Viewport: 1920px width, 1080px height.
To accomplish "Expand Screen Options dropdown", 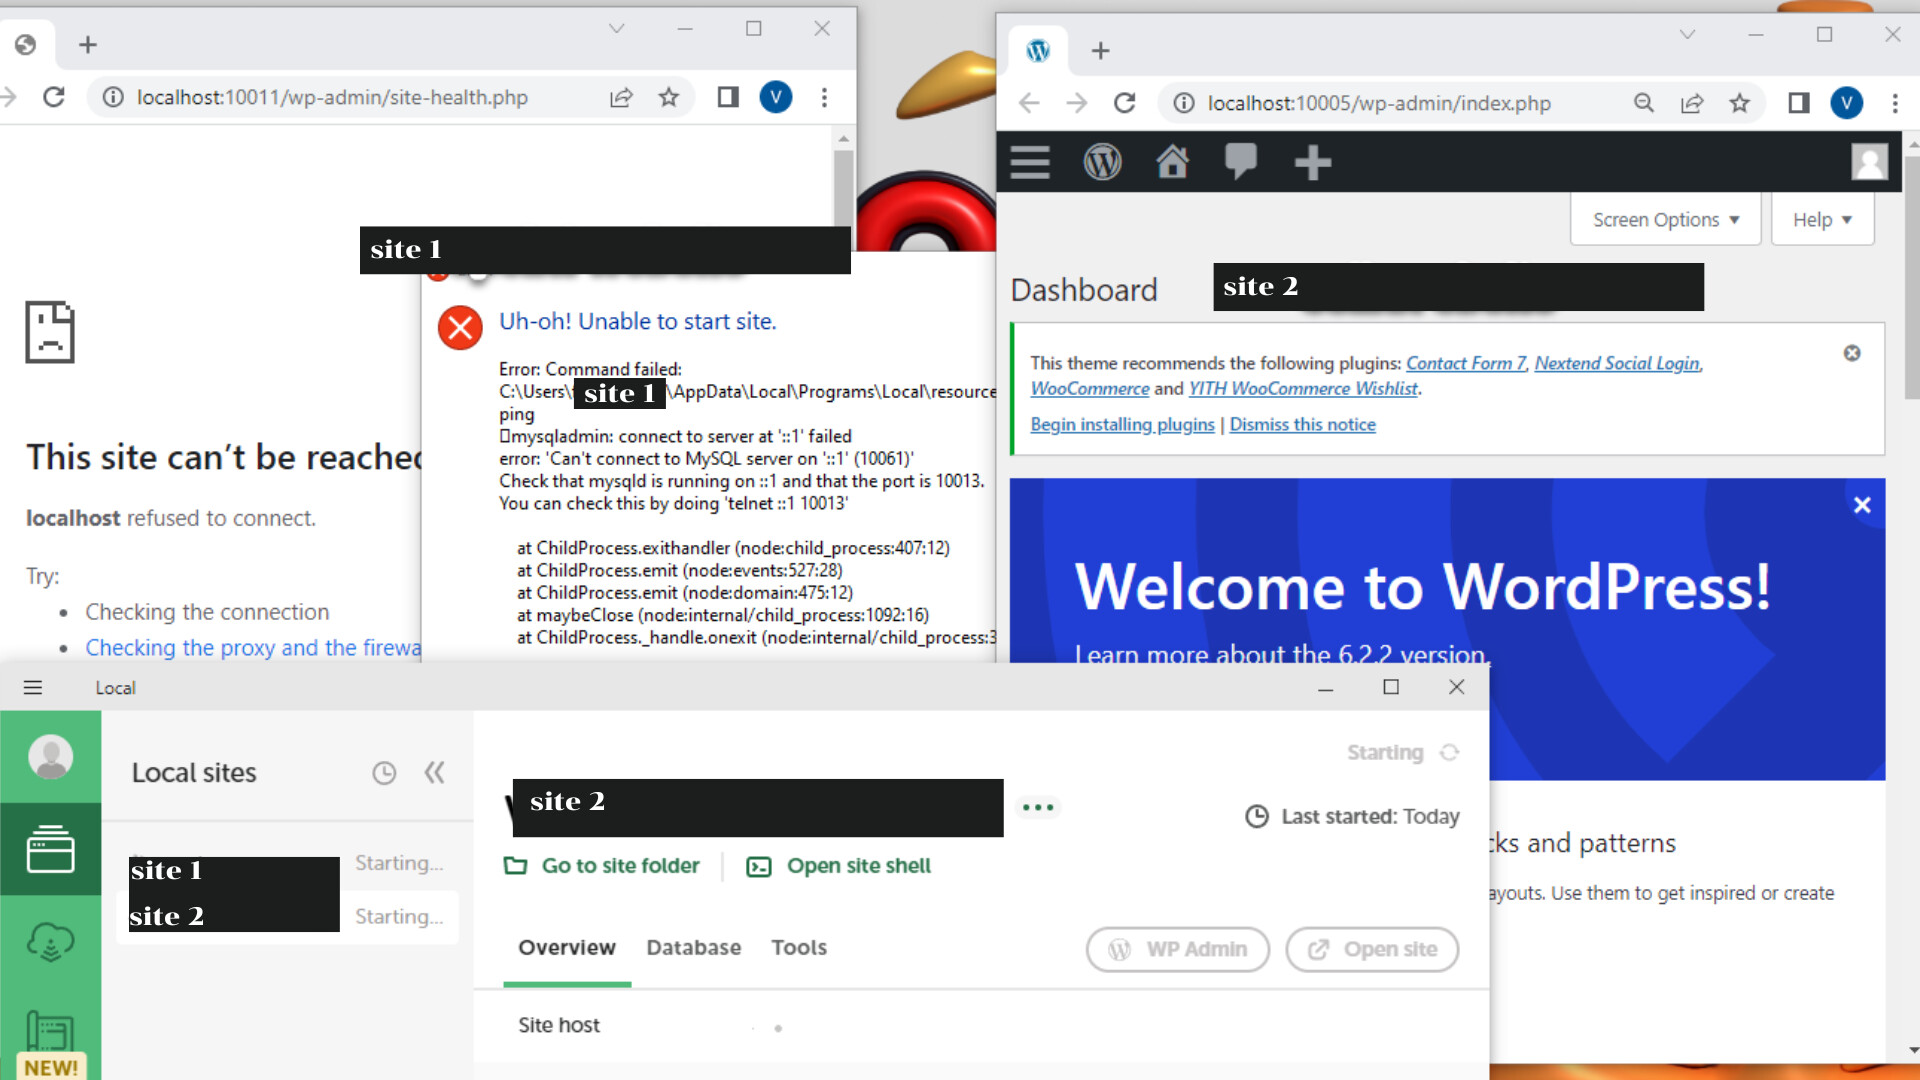I will [1665, 219].
